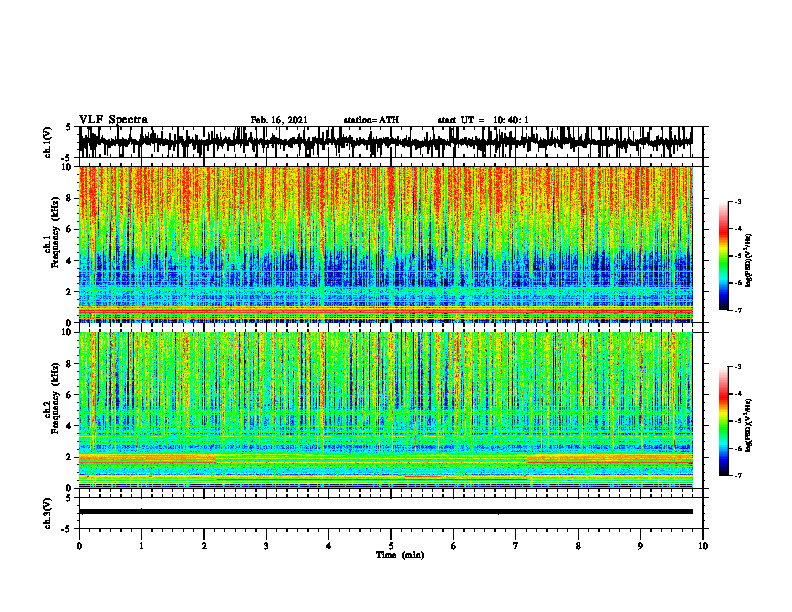The image size is (792, 612).
Task: Click the "Time (min)" axis title
Action: tap(400, 555)
